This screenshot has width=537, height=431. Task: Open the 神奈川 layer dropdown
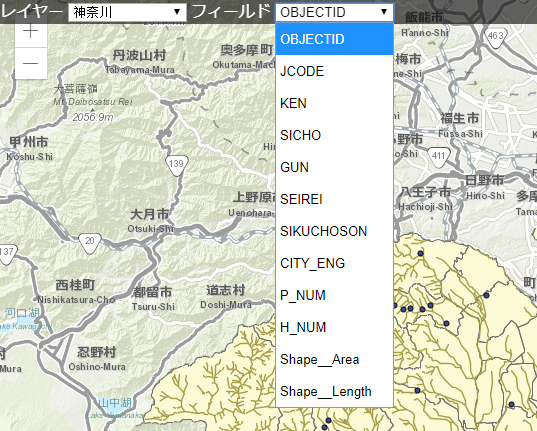[x=127, y=12]
